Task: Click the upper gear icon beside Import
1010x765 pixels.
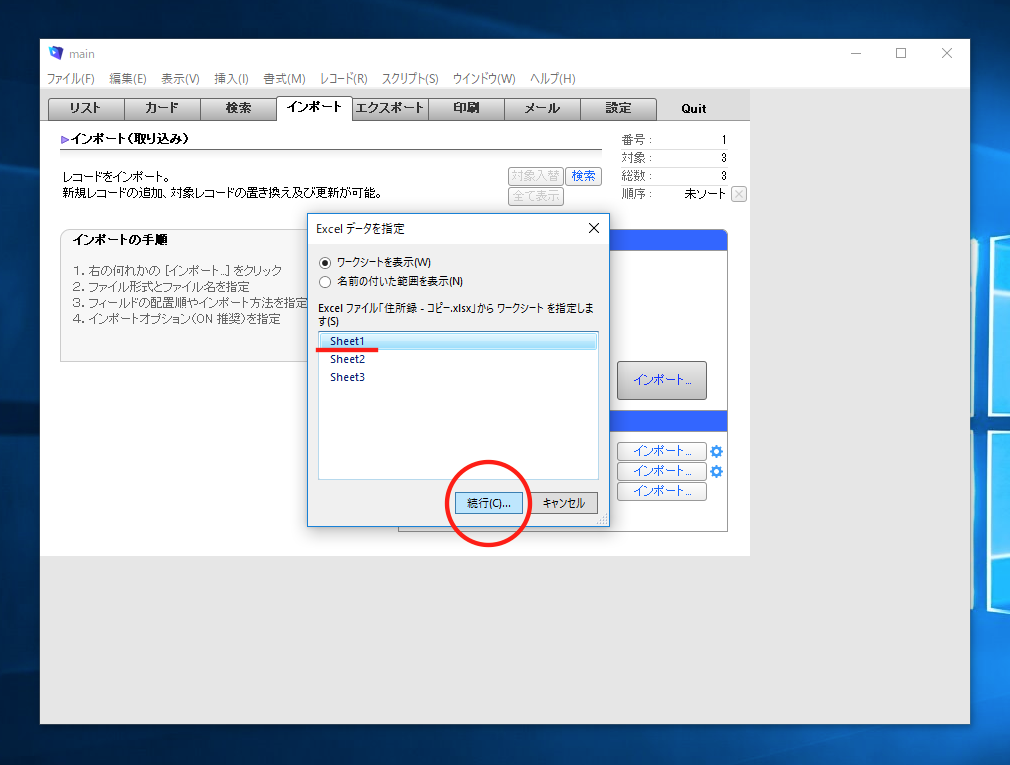Action: pyautogui.click(x=716, y=451)
